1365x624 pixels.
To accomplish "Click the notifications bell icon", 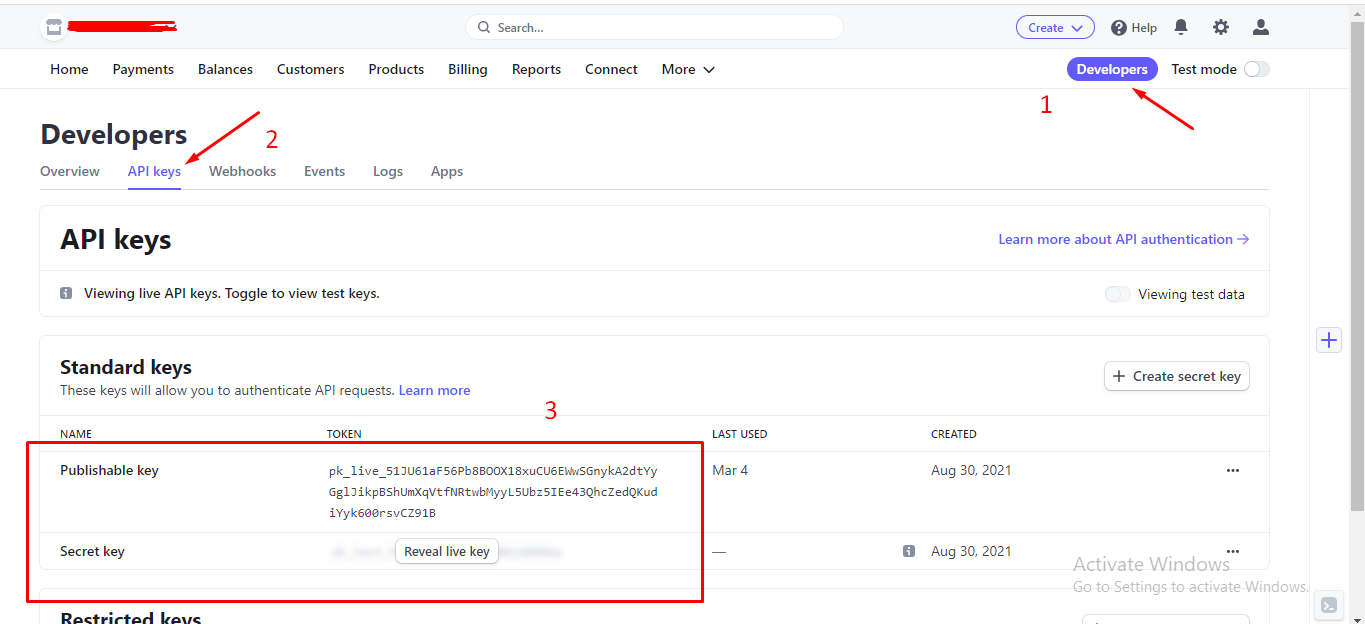I will pos(1181,28).
